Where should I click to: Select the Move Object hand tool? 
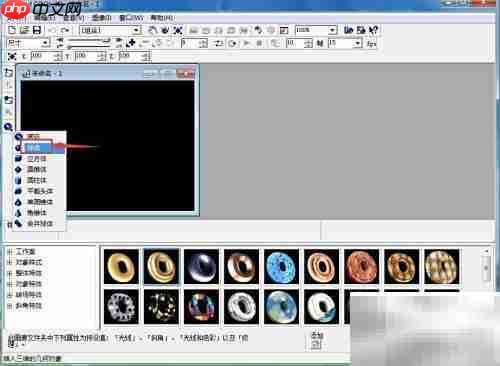coord(152,30)
